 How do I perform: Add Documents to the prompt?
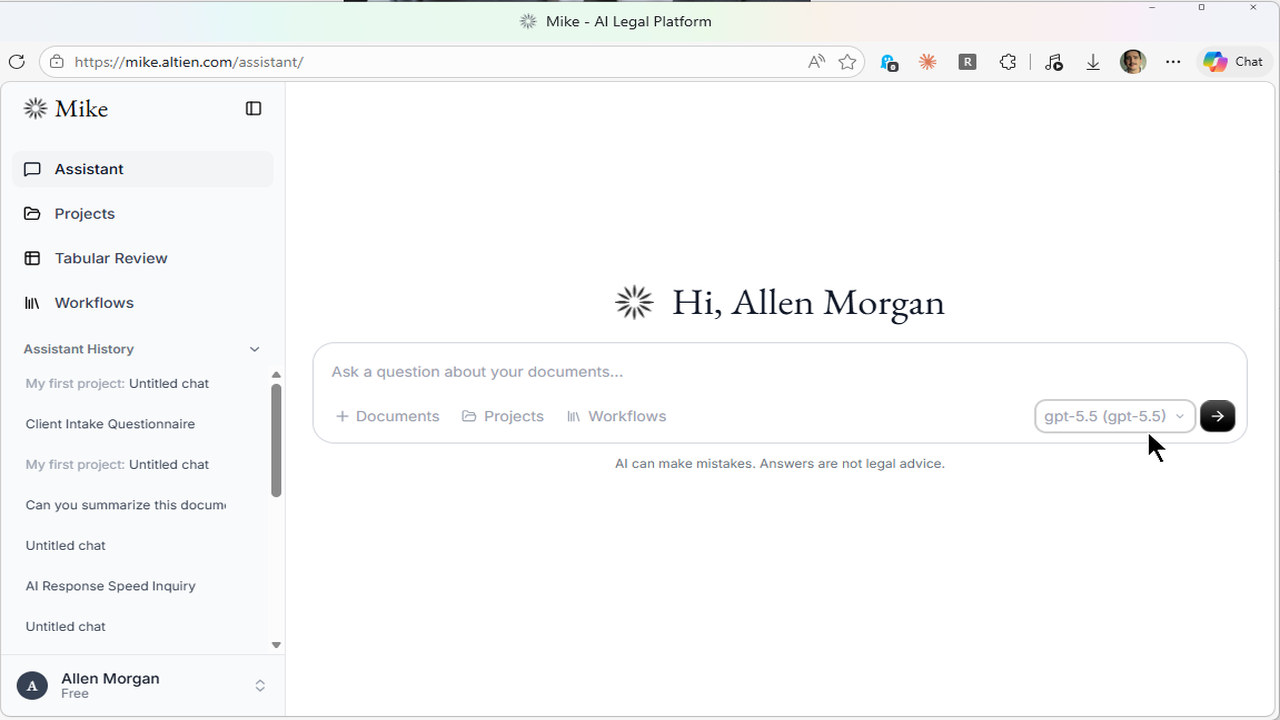click(387, 416)
